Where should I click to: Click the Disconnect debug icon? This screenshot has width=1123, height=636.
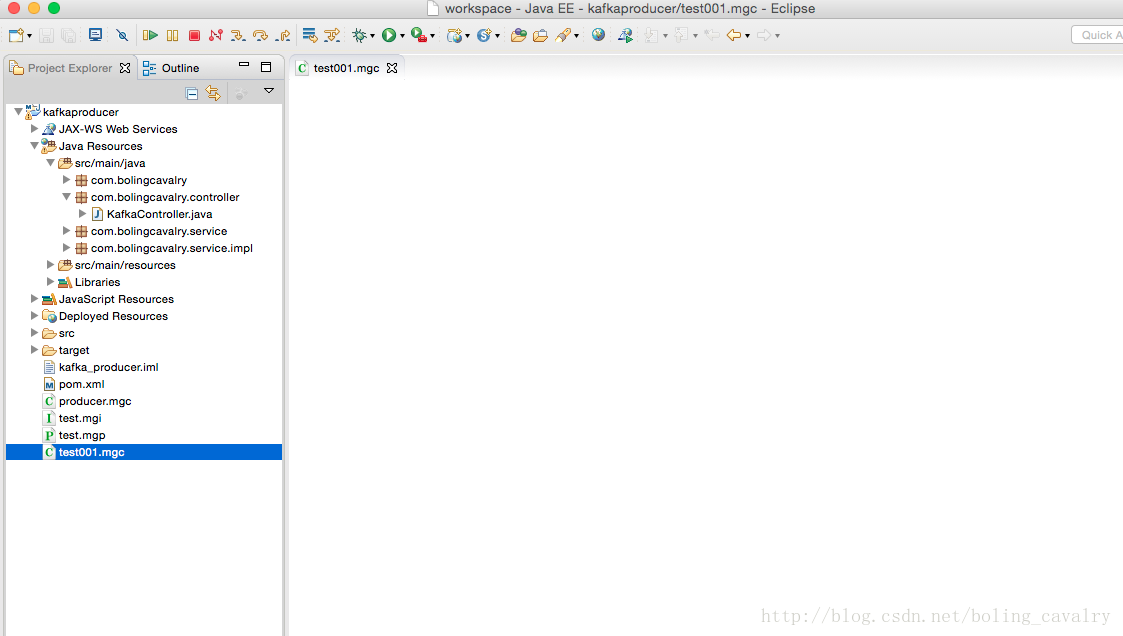pos(216,35)
